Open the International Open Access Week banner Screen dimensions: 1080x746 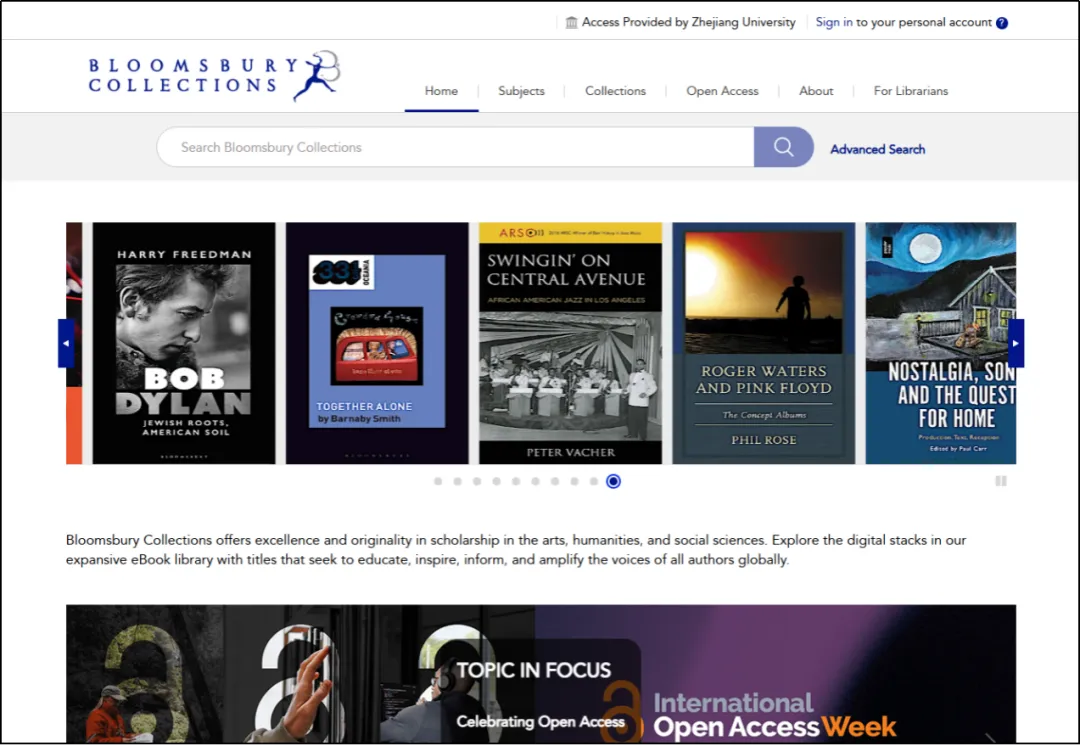pos(541,674)
